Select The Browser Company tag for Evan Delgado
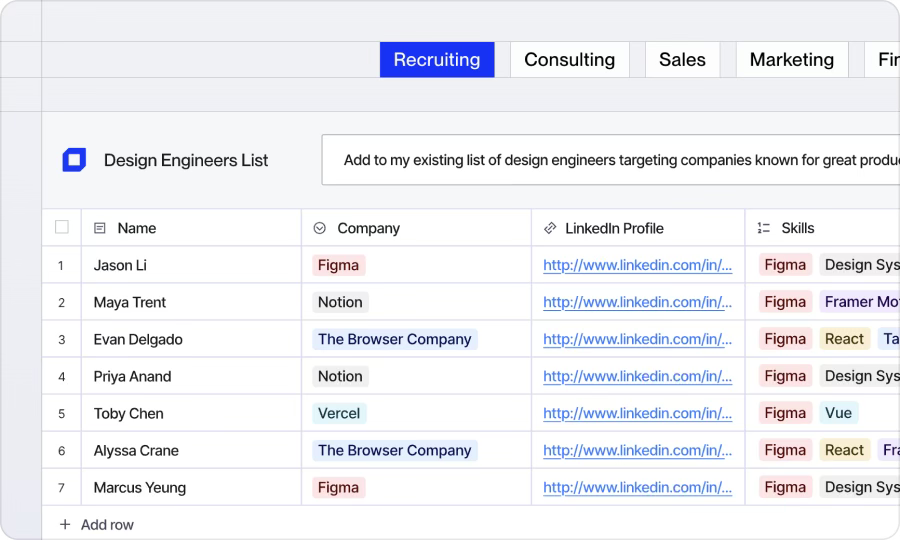The image size is (900, 540). point(394,339)
